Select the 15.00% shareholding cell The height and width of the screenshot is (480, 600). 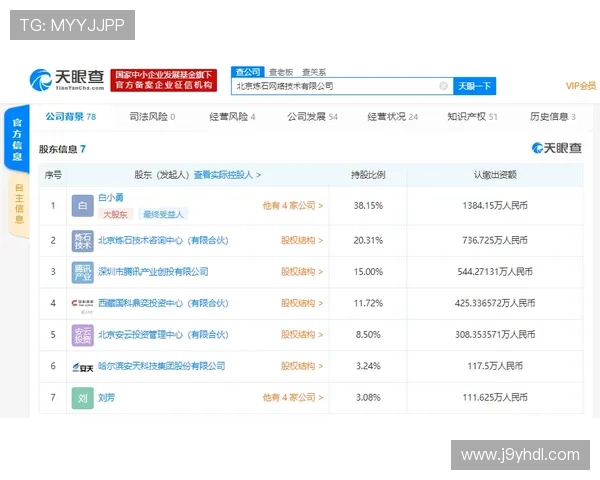pyautogui.click(x=368, y=272)
